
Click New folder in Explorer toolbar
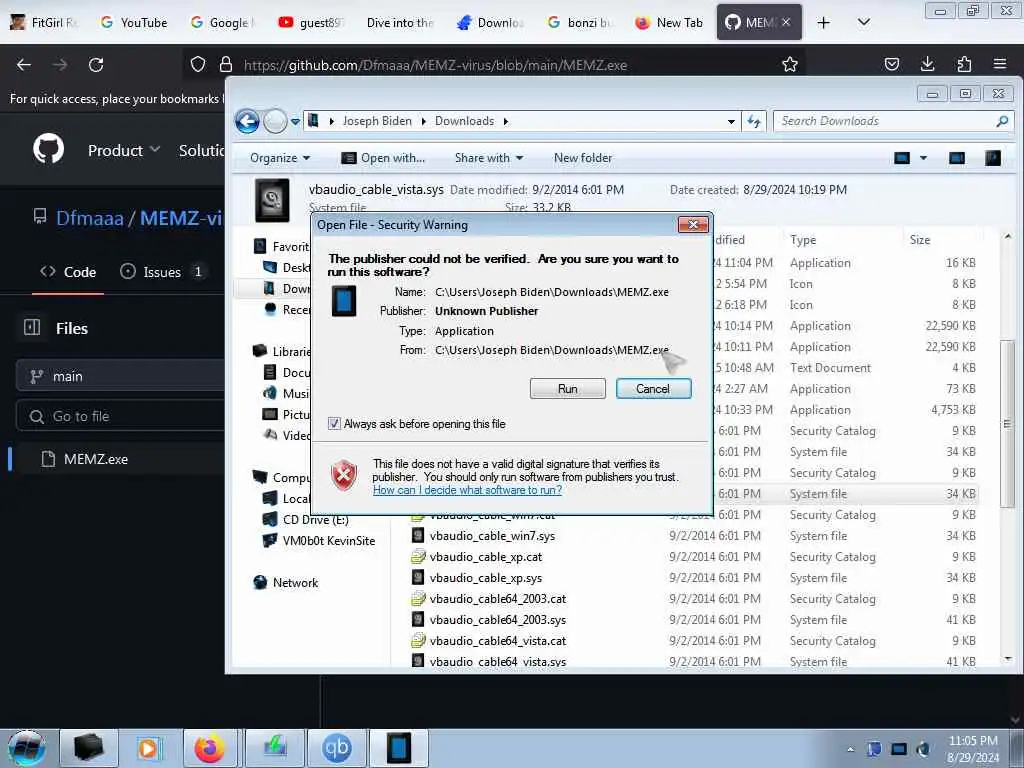(x=583, y=158)
